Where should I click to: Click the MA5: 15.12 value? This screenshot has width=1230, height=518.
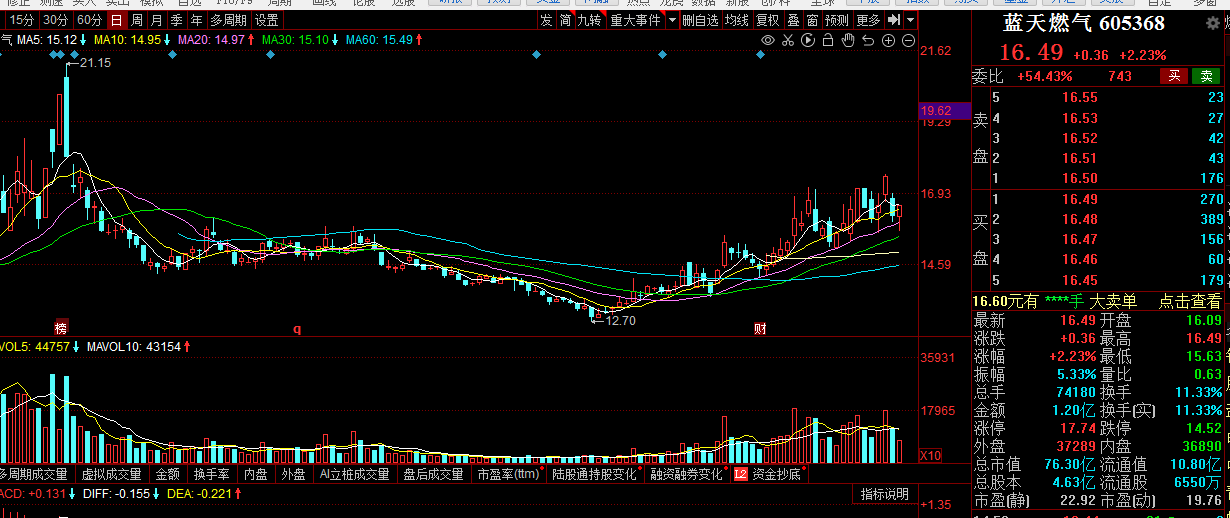[45, 40]
